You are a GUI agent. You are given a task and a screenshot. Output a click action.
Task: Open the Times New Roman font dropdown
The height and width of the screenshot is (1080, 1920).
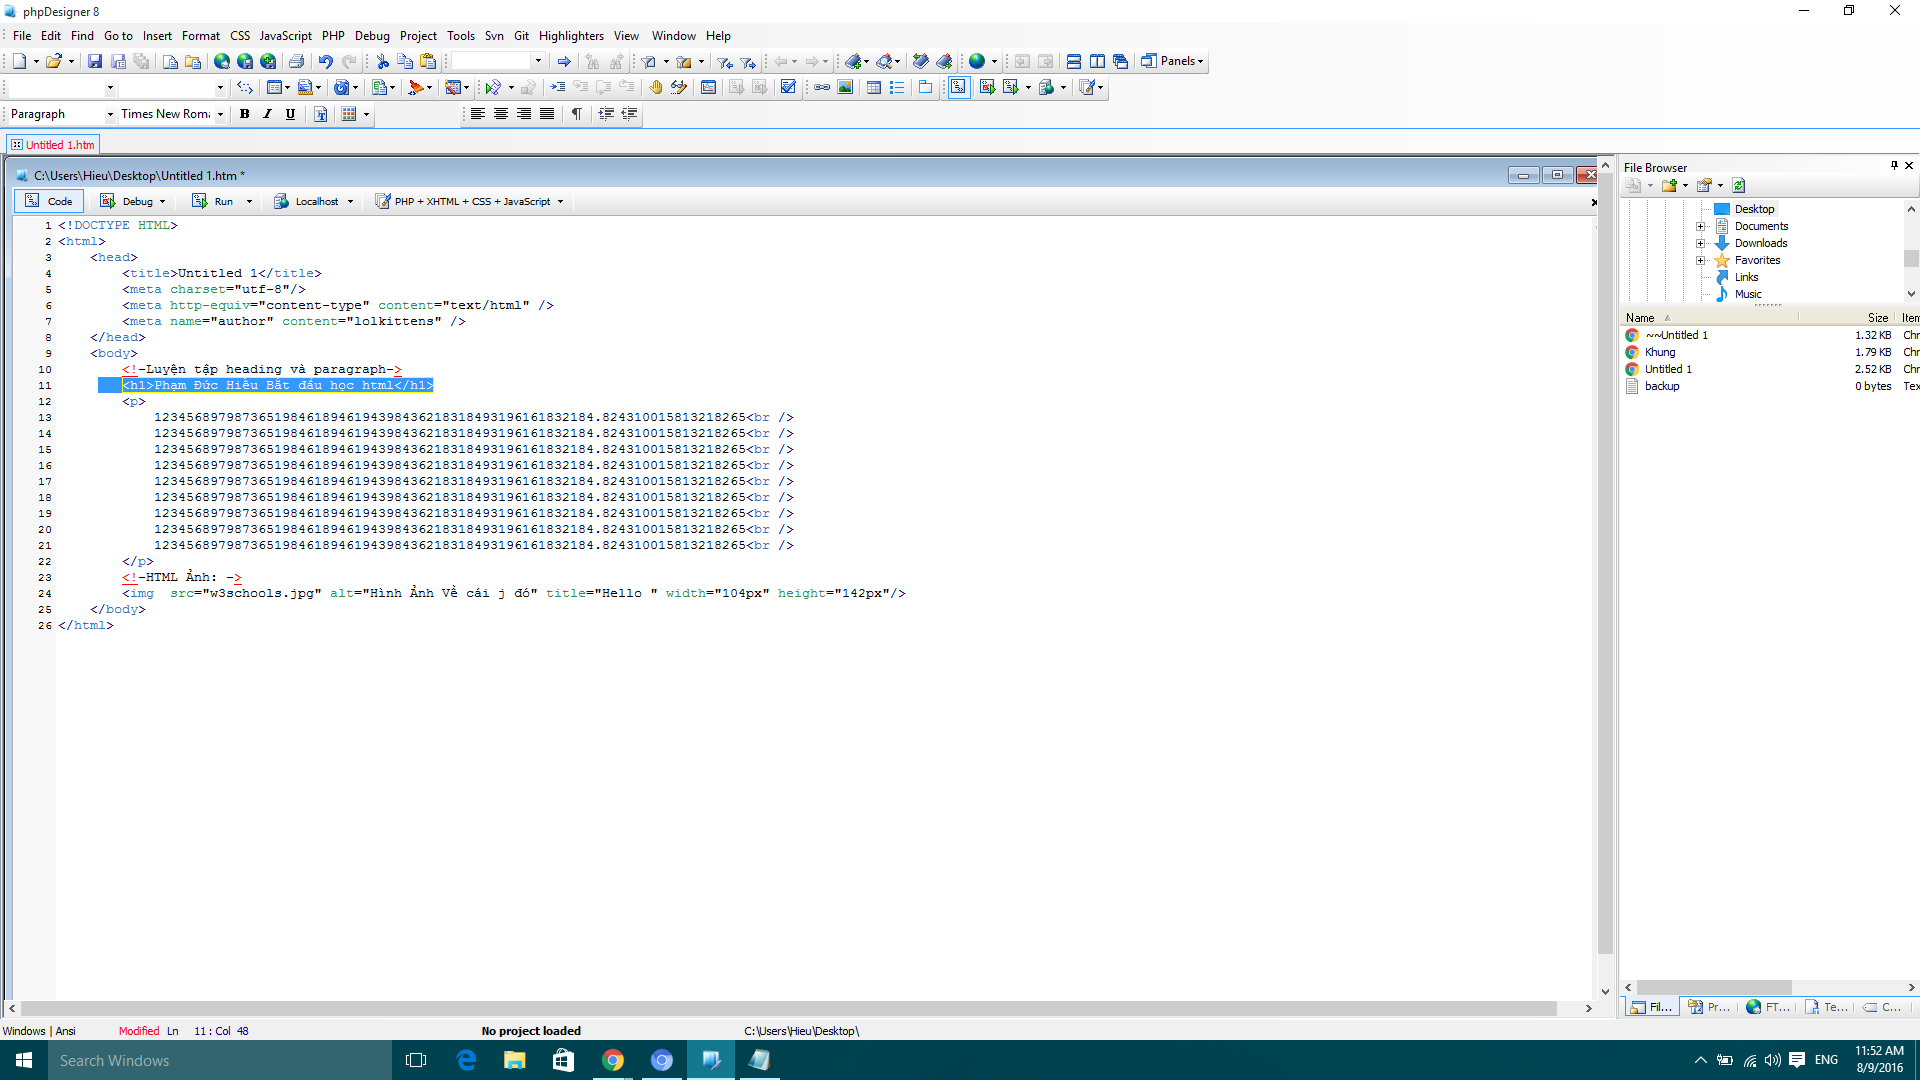coord(220,115)
